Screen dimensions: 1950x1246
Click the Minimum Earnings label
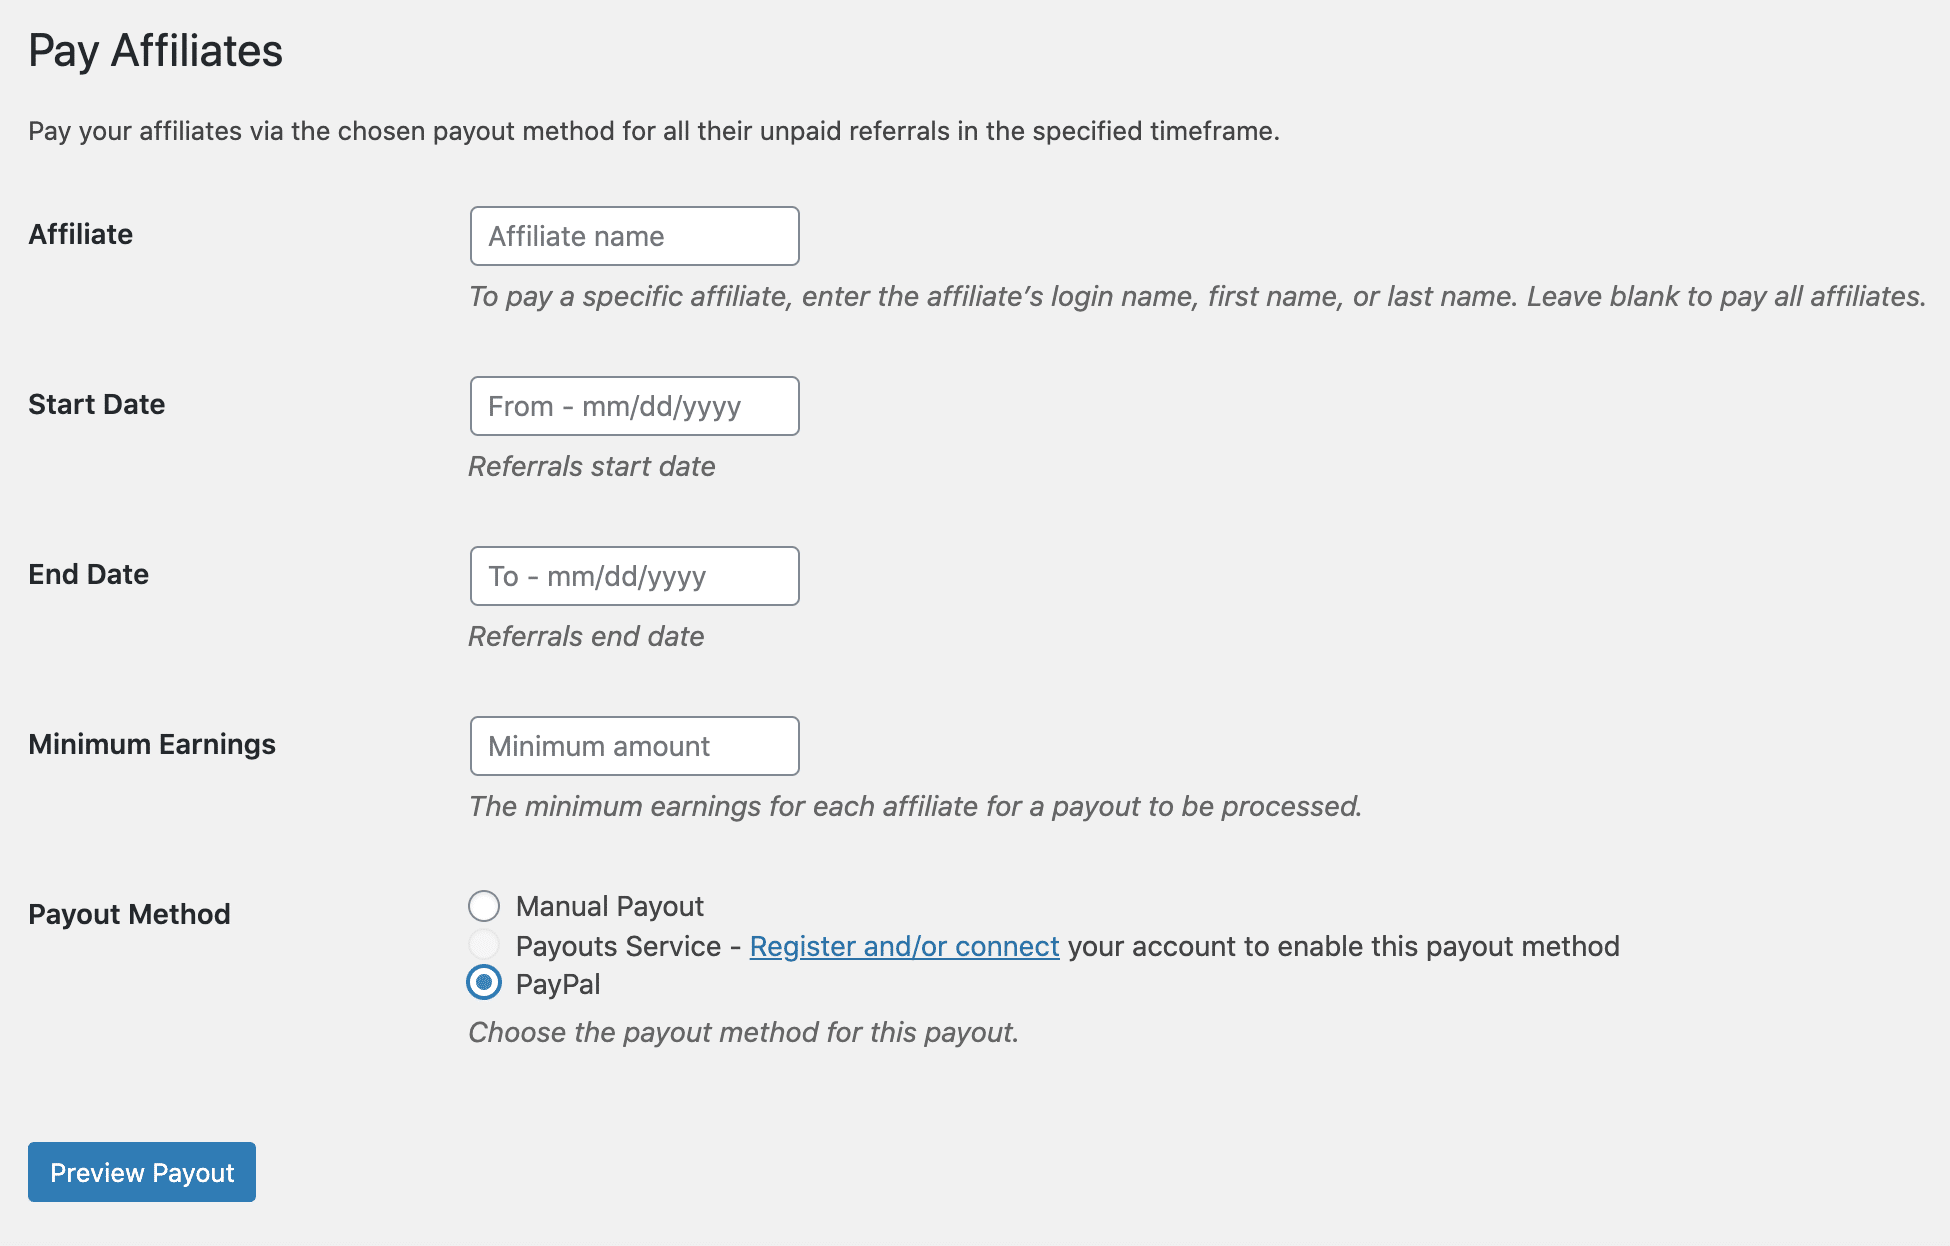[x=152, y=745]
